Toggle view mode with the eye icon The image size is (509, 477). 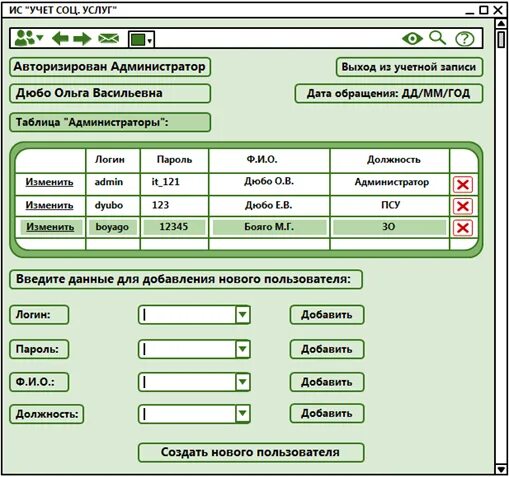[x=412, y=39]
